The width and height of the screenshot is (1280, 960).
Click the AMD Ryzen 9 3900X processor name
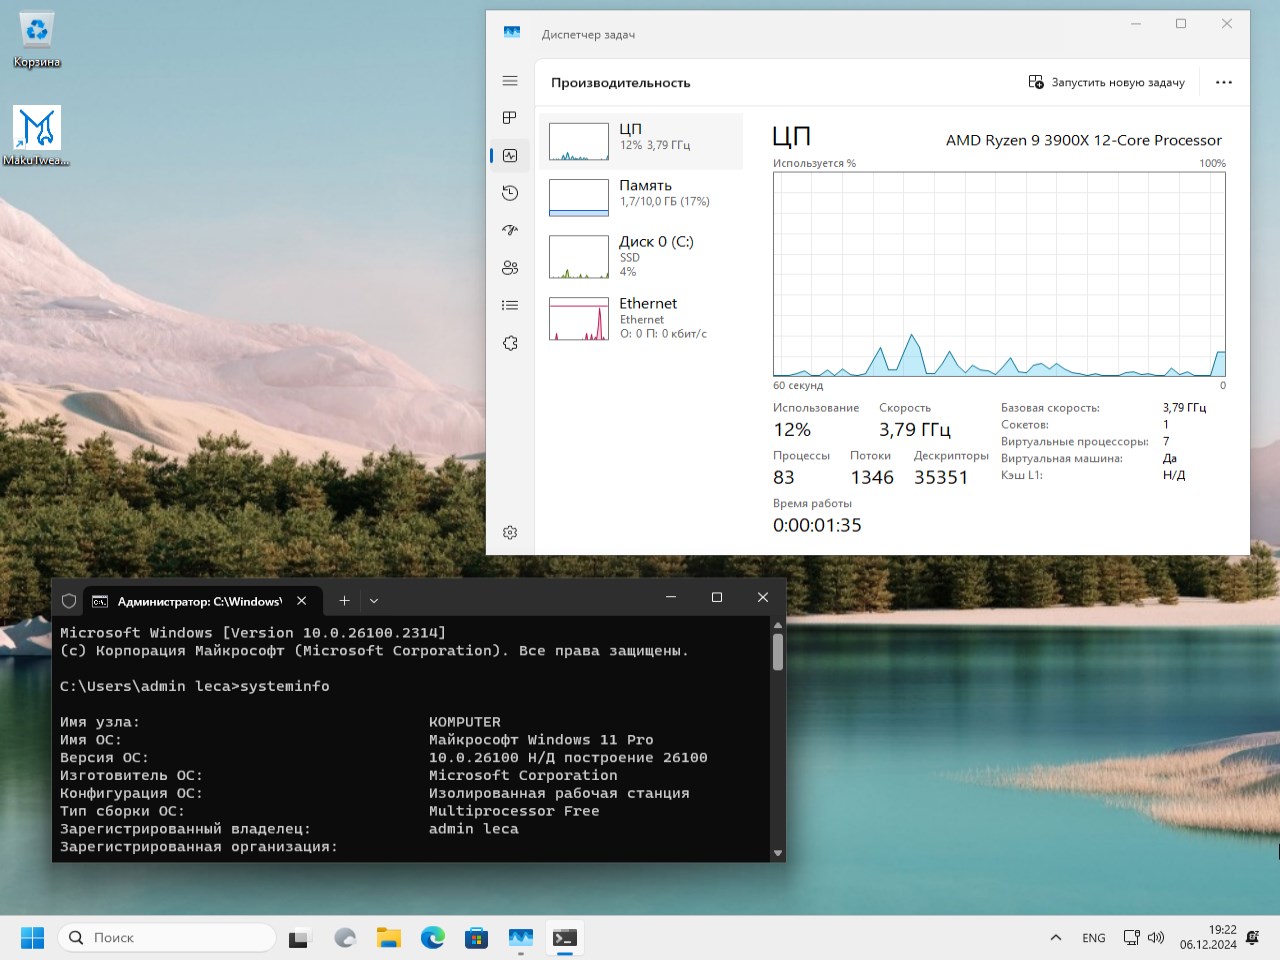click(x=1084, y=140)
